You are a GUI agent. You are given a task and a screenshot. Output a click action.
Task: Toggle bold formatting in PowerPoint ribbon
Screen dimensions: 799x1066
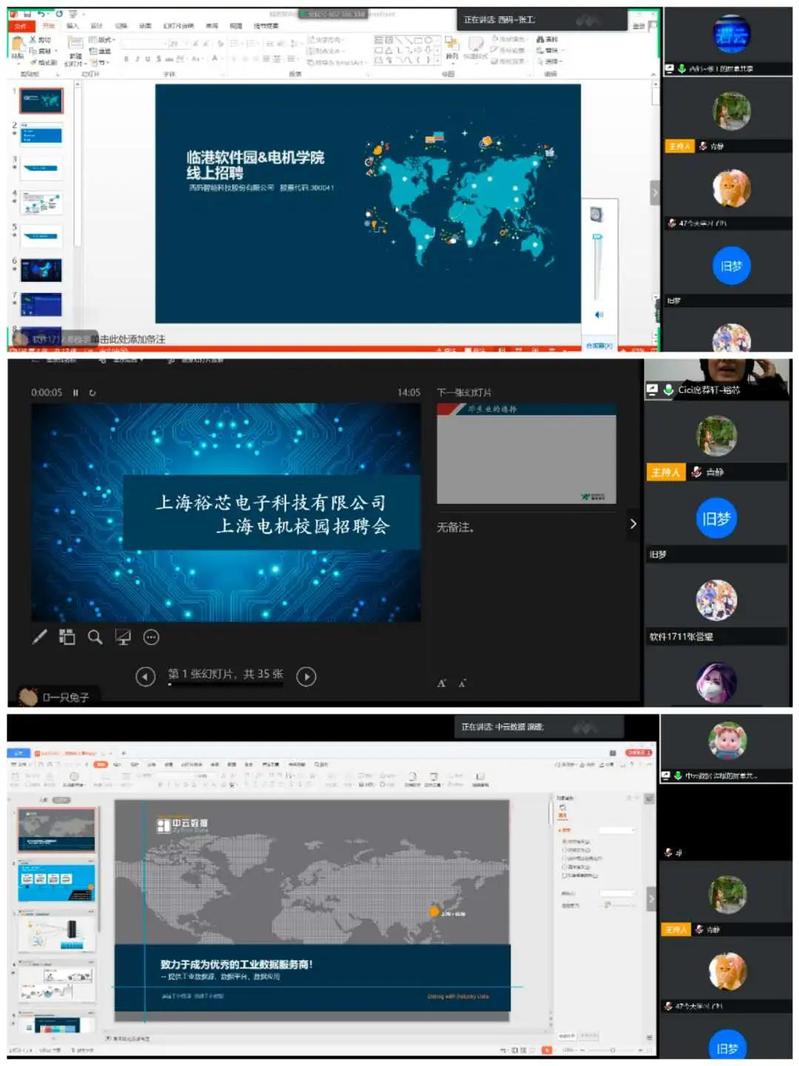127,59
